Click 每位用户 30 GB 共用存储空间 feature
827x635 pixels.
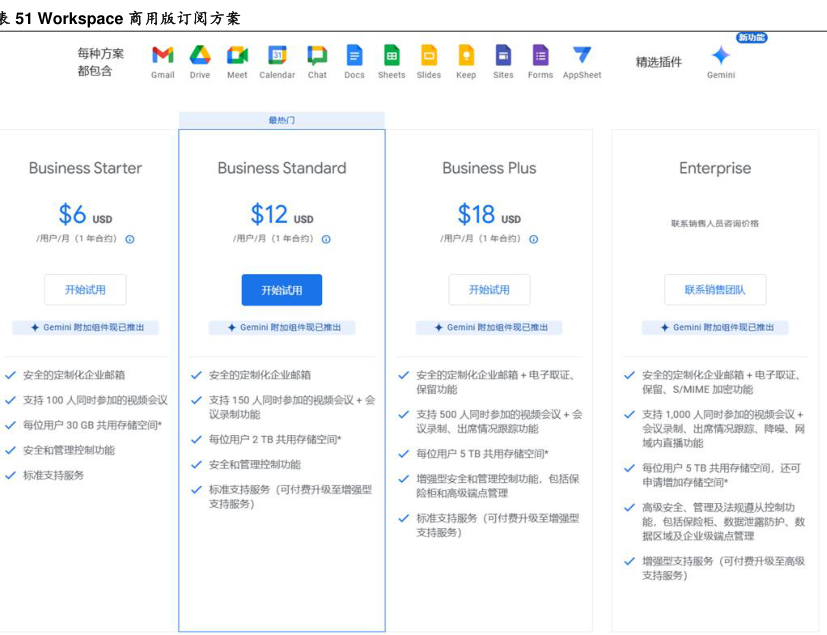(x=92, y=425)
